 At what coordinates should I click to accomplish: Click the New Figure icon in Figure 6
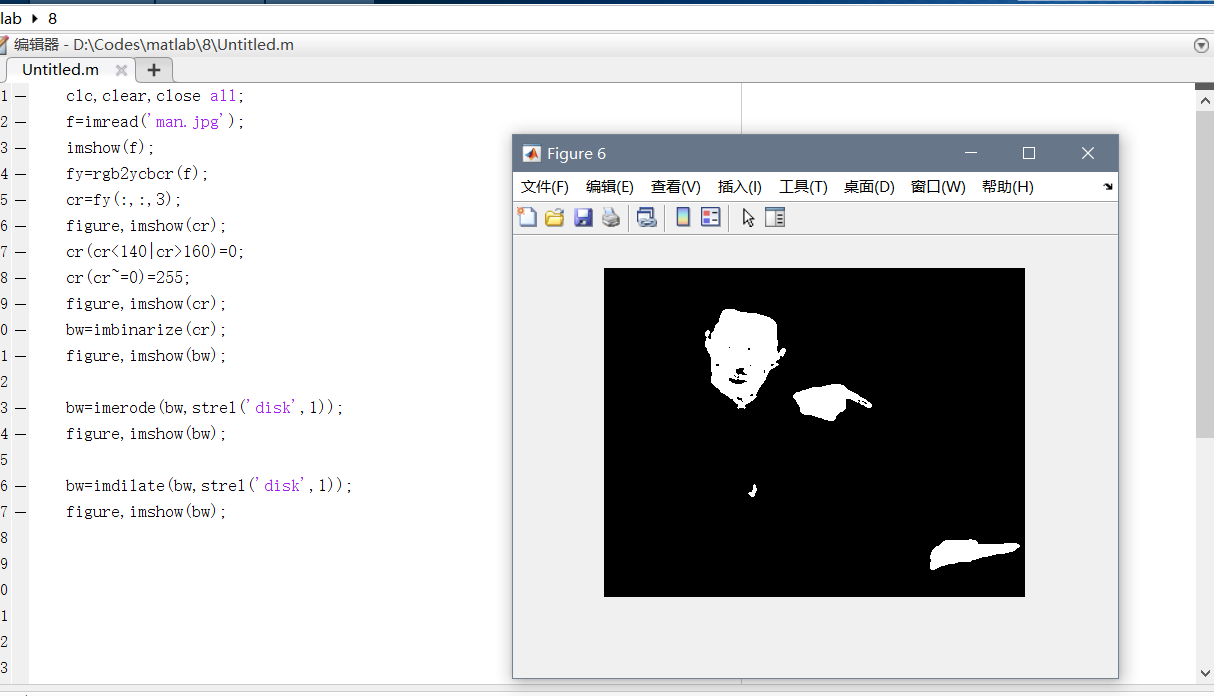click(527, 217)
